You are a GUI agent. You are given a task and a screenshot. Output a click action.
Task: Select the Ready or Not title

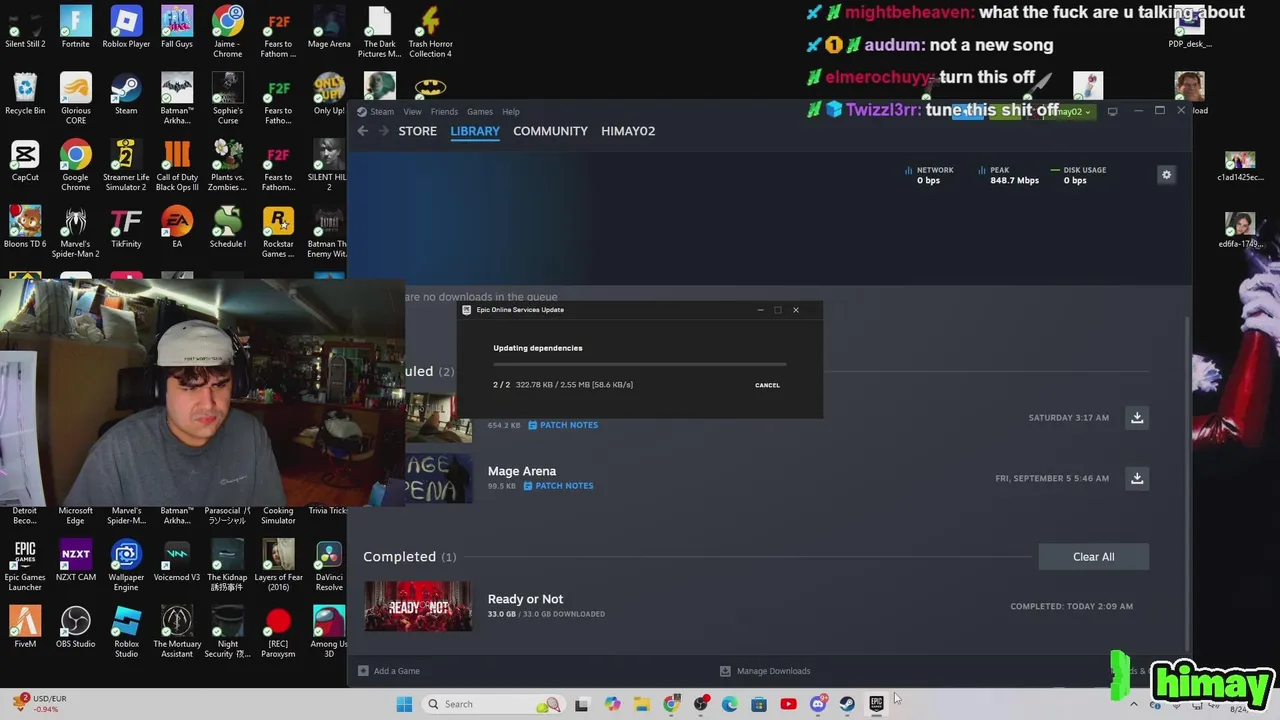pyautogui.click(x=525, y=599)
